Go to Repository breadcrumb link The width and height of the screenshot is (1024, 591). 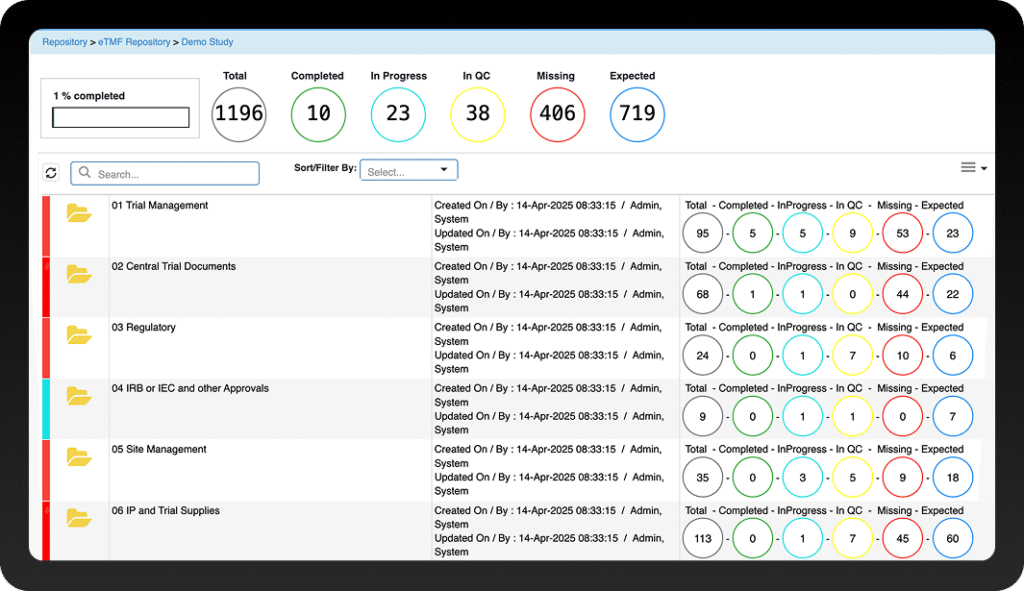pos(64,42)
